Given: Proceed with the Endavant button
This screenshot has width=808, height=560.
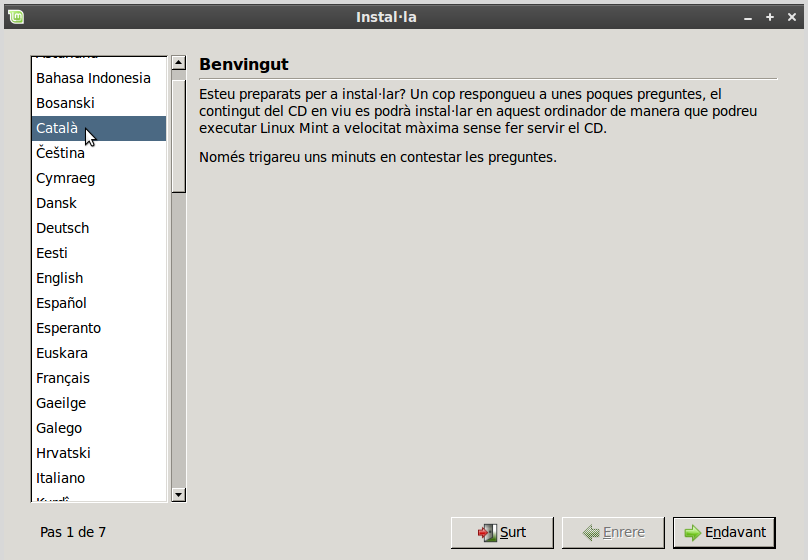Looking at the screenshot, I should click(x=724, y=533).
